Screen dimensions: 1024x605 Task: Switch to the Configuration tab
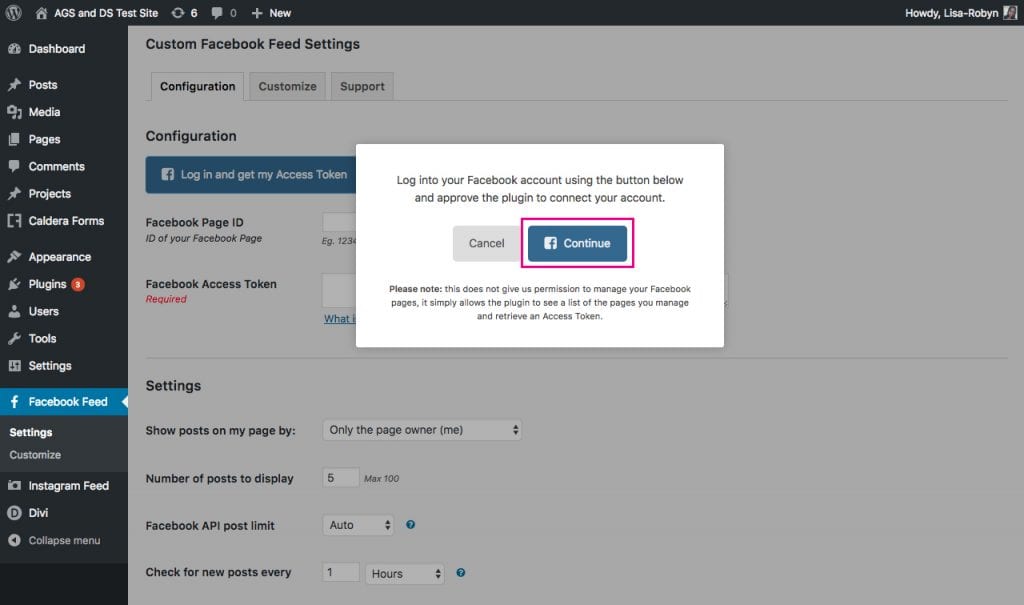coord(197,86)
